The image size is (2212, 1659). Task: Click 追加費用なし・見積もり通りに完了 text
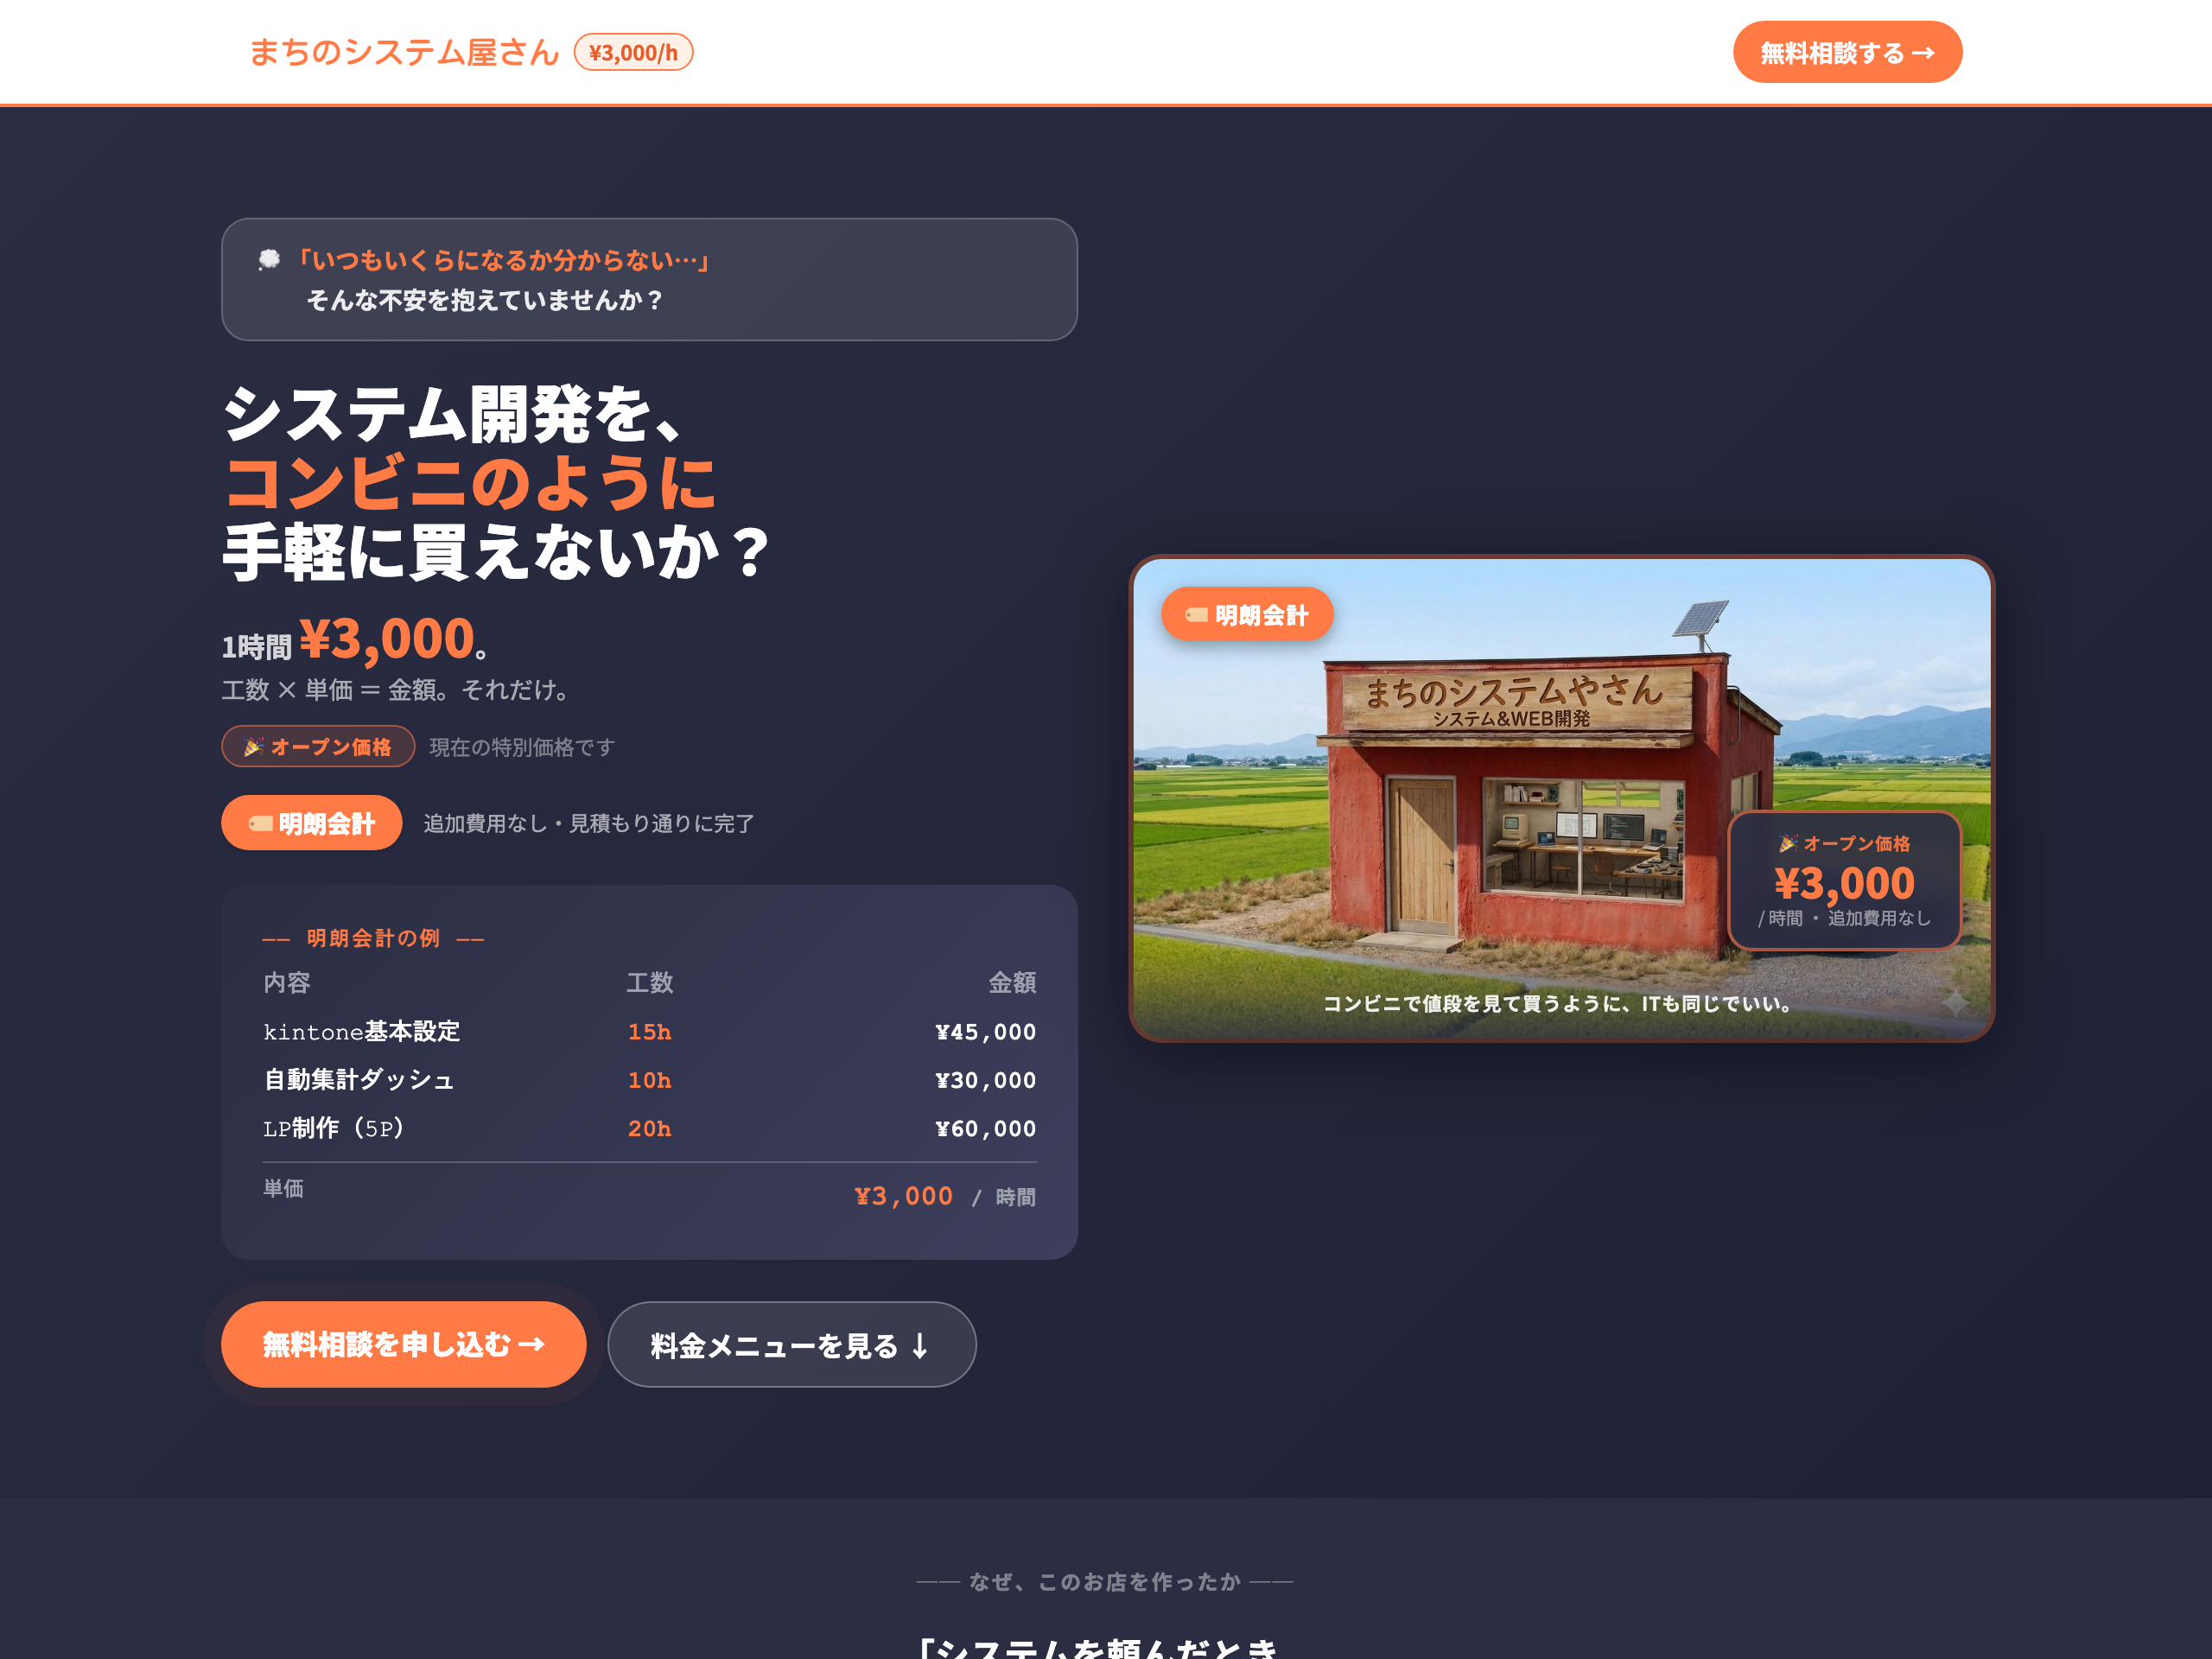point(589,823)
